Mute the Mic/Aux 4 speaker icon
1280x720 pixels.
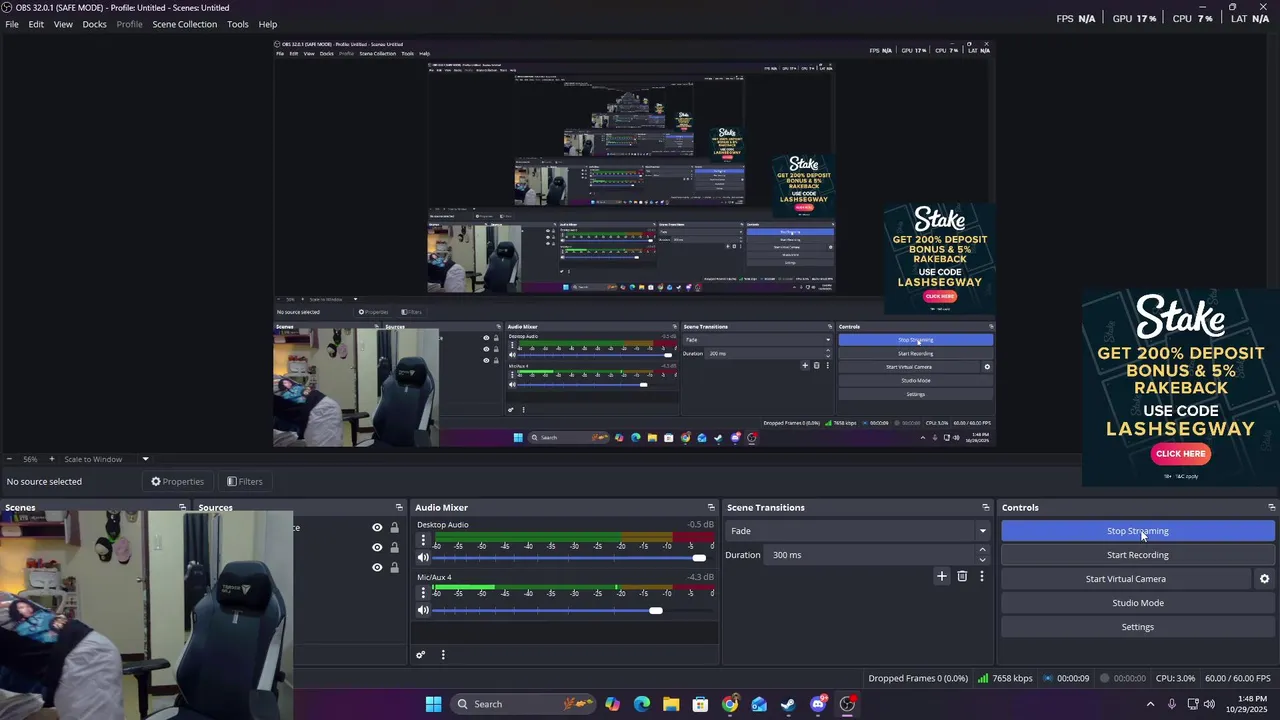(423, 610)
